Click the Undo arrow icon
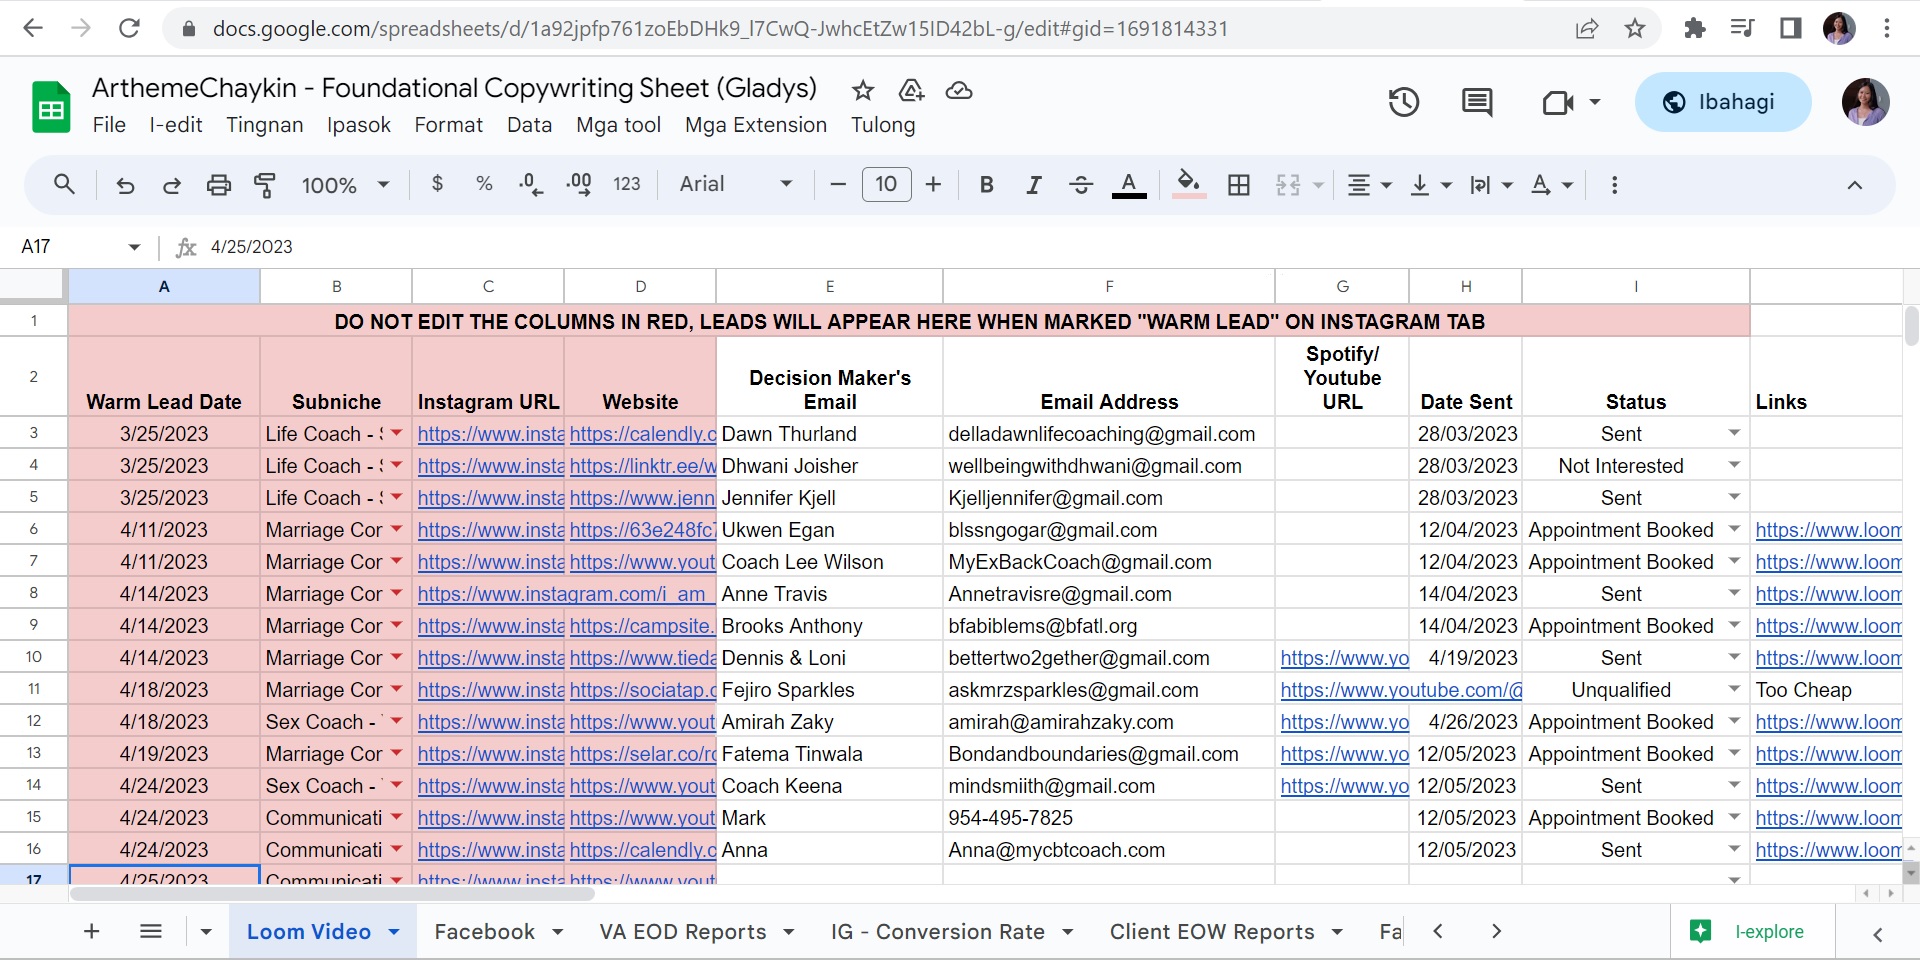The width and height of the screenshot is (1920, 960). pyautogui.click(x=125, y=185)
